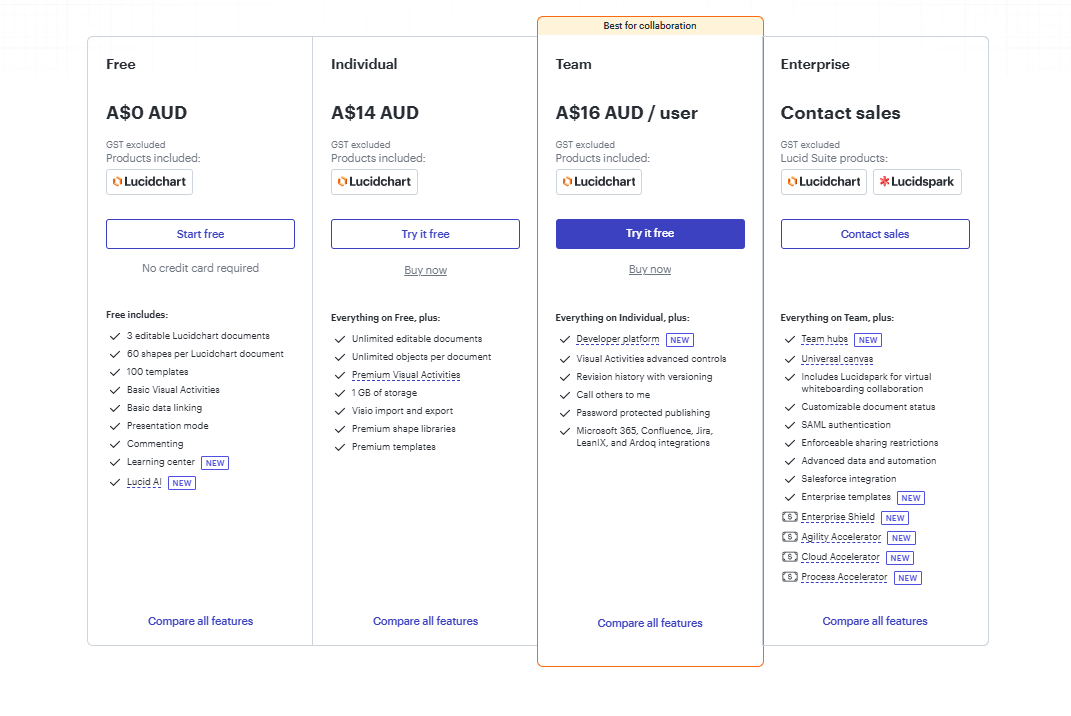Click the Password protected publishing feature

643,413
